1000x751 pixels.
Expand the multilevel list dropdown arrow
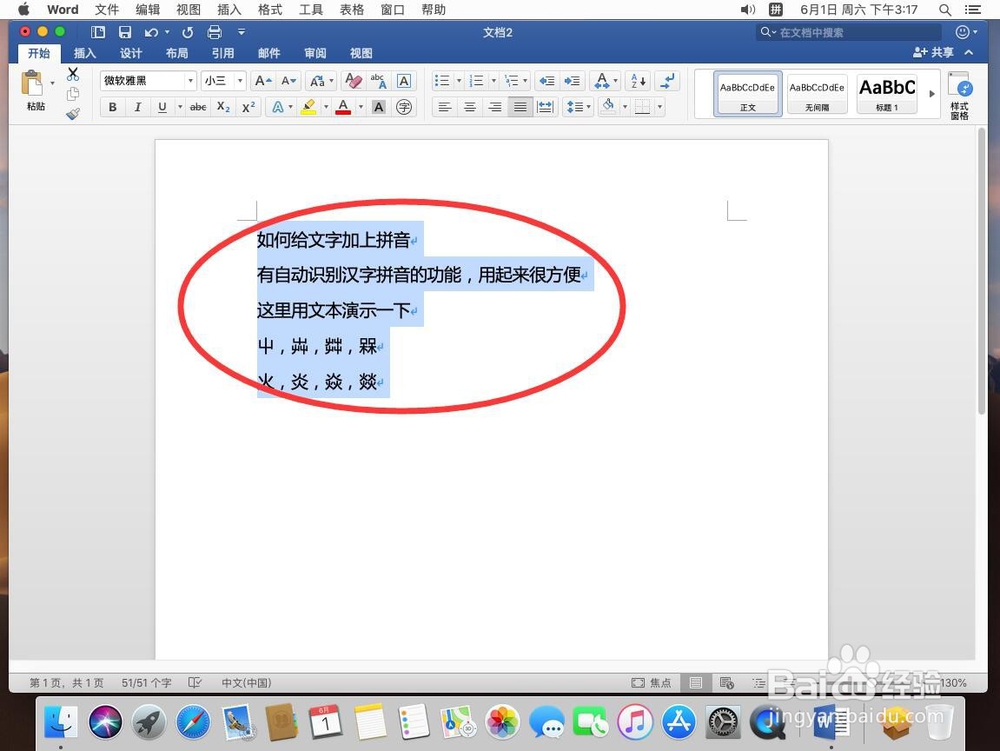click(x=525, y=81)
